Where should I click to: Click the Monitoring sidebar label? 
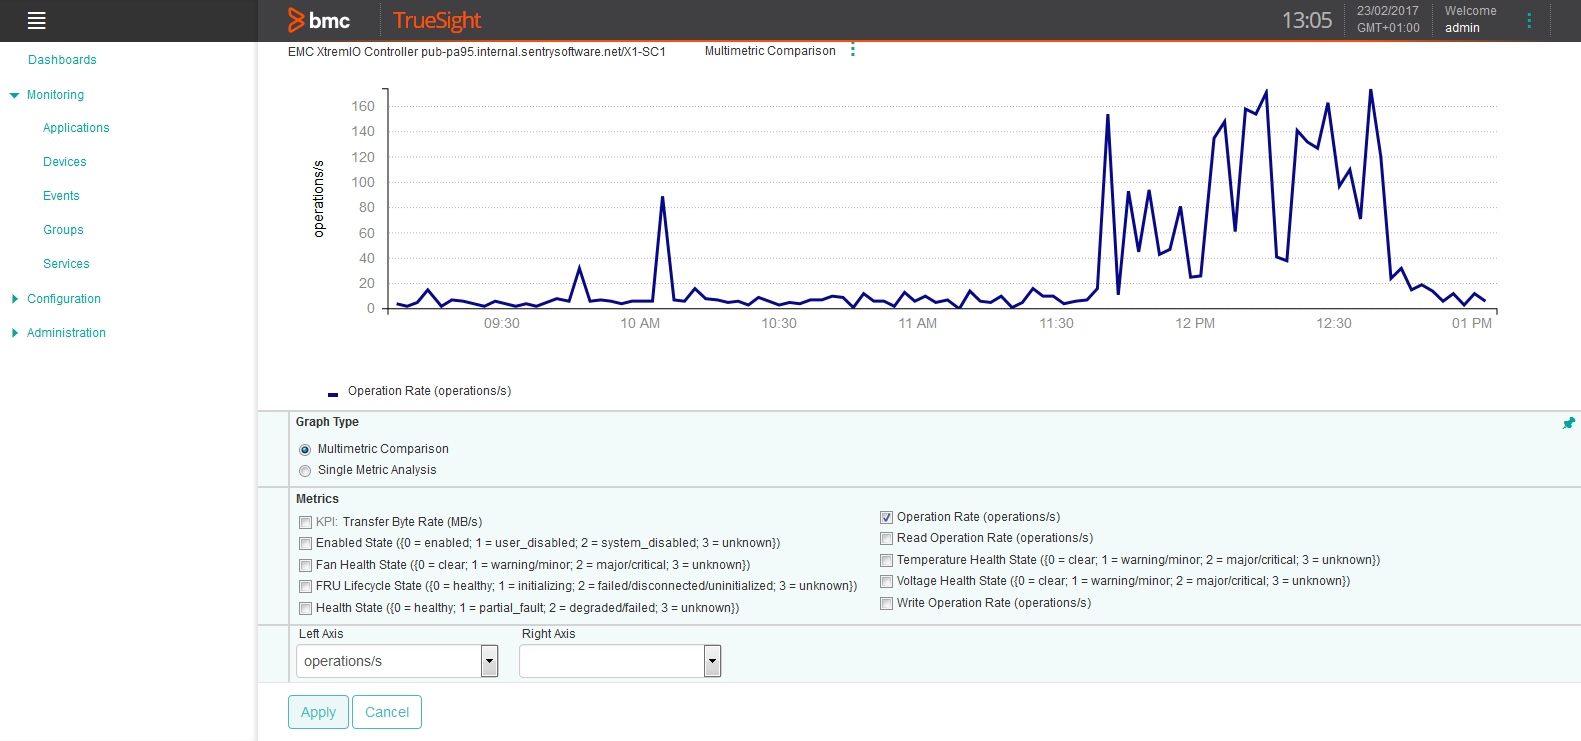[x=55, y=95]
